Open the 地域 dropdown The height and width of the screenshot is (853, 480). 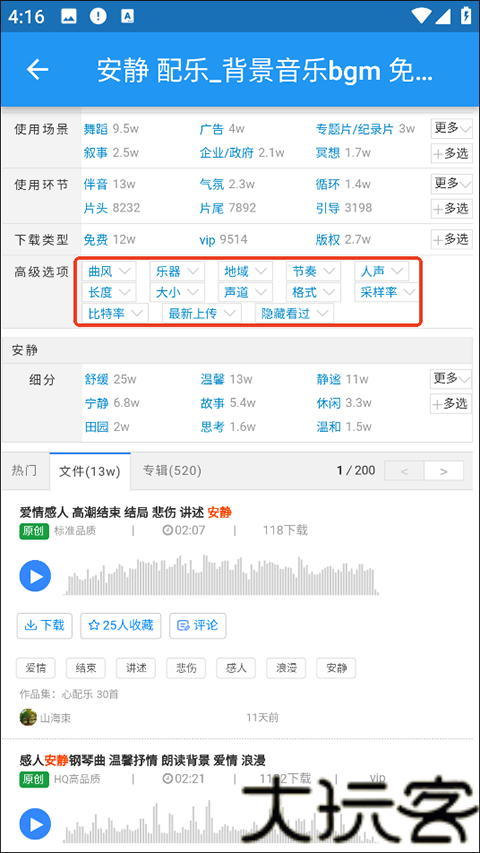pyautogui.click(x=245, y=270)
